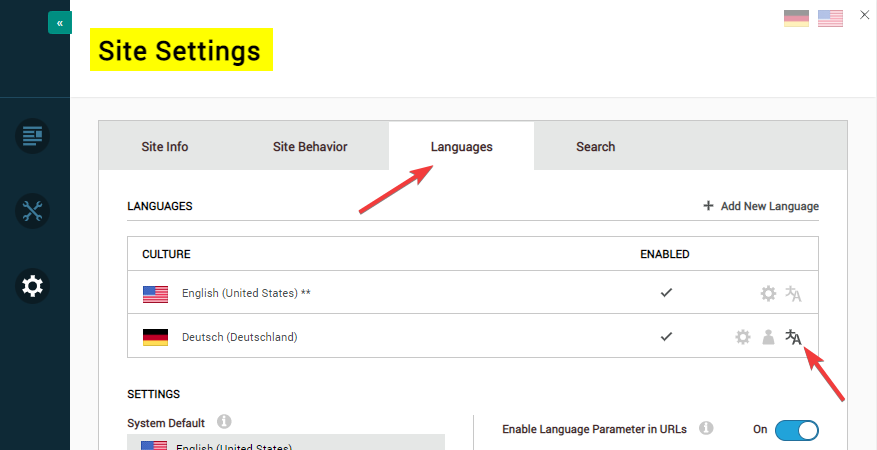The height and width of the screenshot is (450, 877).
Task: Click the Add New Language link
Action: pos(770,206)
